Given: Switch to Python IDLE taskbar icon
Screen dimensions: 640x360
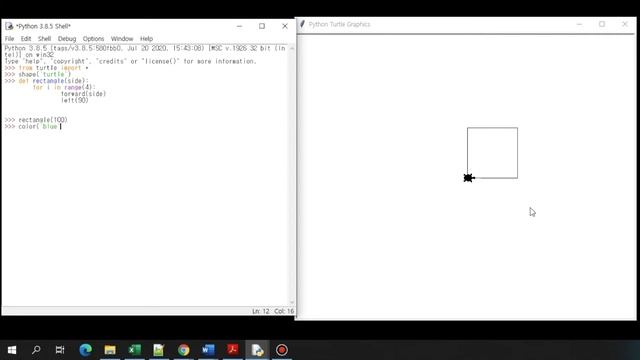Looking at the screenshot, I should tap(257, 350).
